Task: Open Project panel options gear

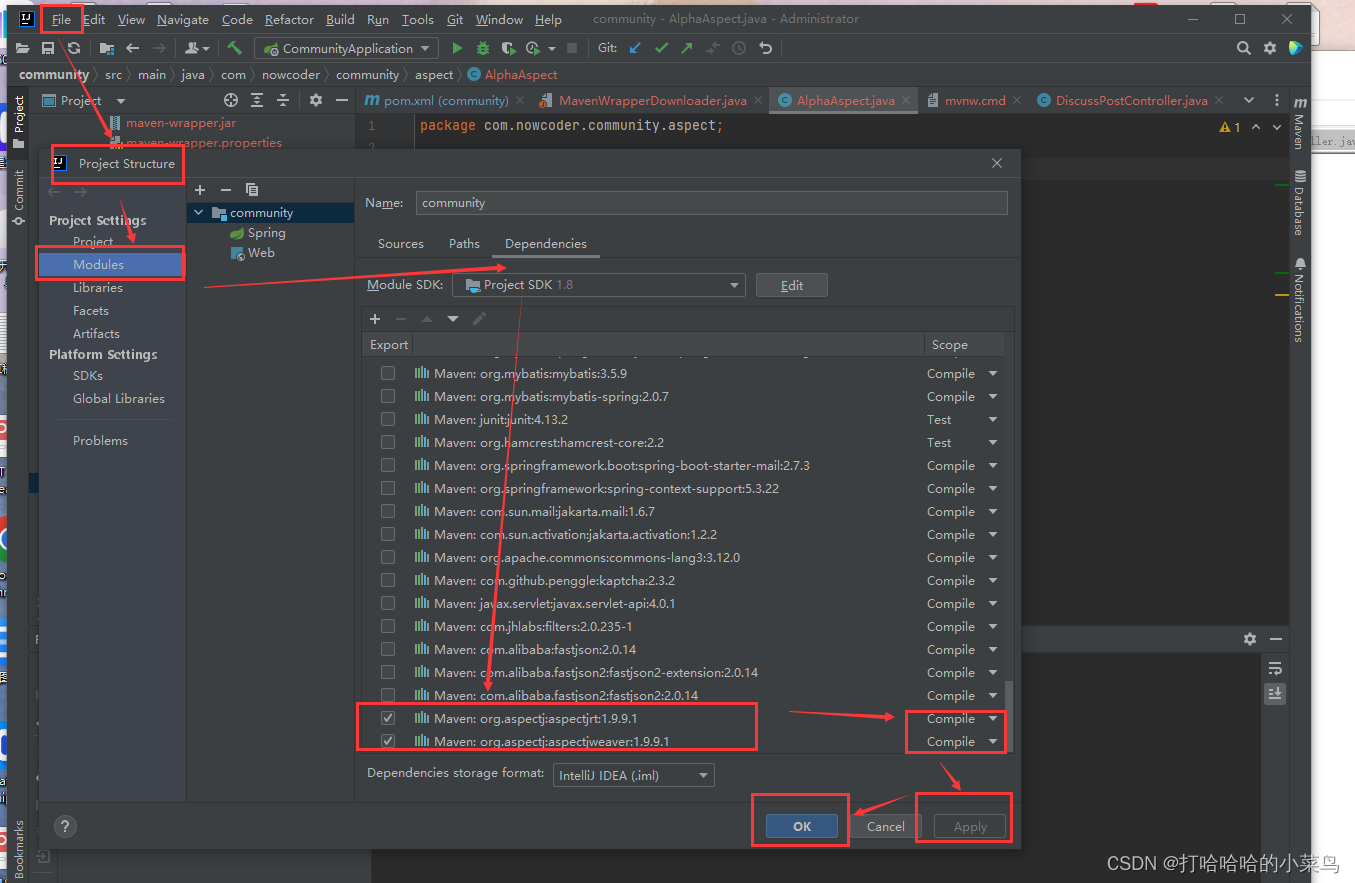Action: pos(316,100)
